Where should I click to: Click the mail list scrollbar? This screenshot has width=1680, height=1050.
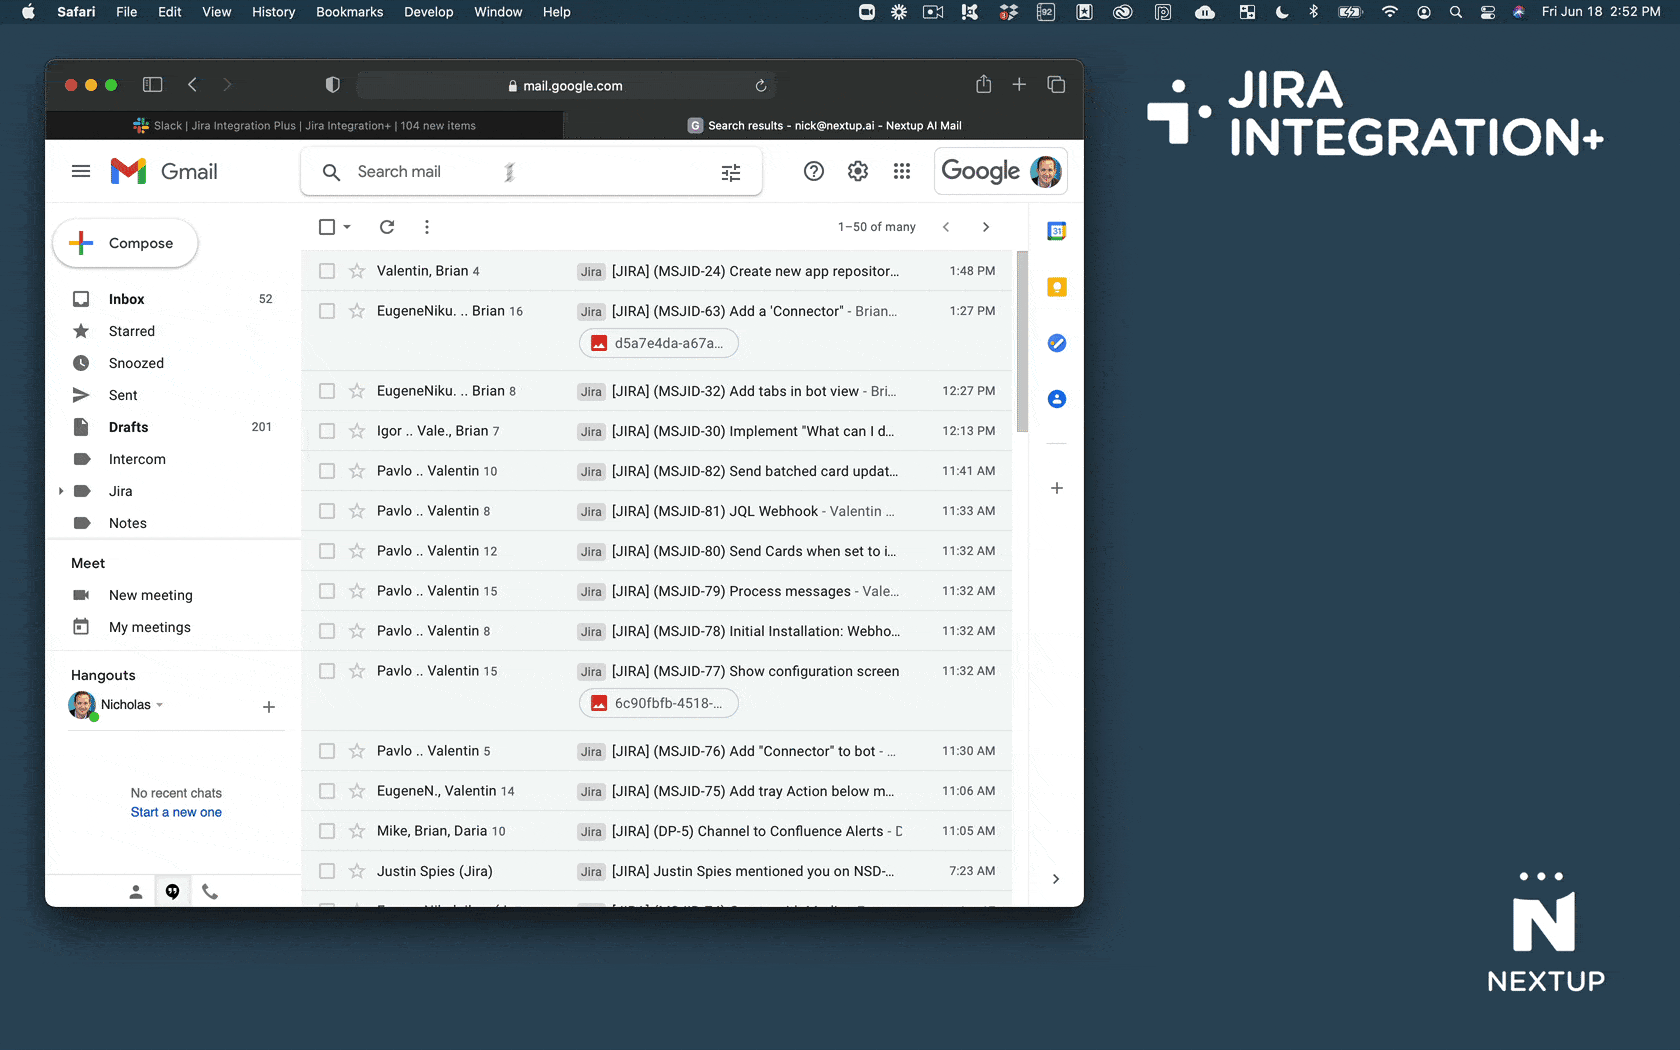click(1022, 341)
